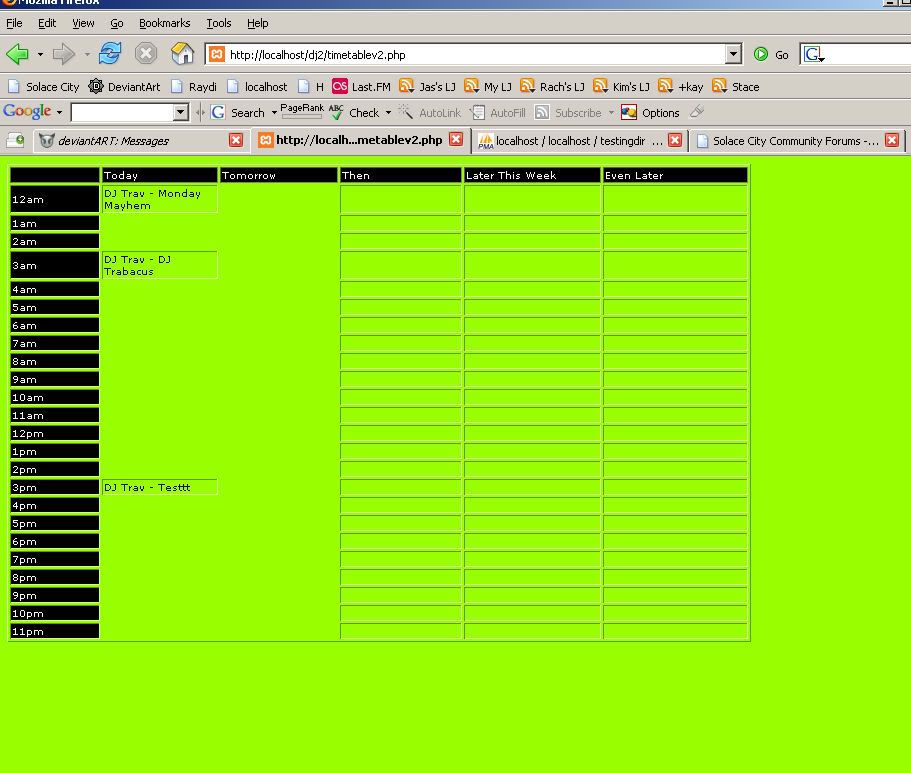Click the Stop loading button
911x773 pixels.
coord(146,54)
